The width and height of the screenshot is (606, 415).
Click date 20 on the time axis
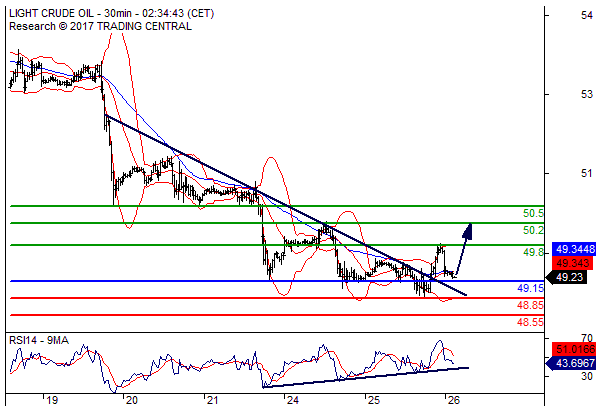[x=132, y=400]
